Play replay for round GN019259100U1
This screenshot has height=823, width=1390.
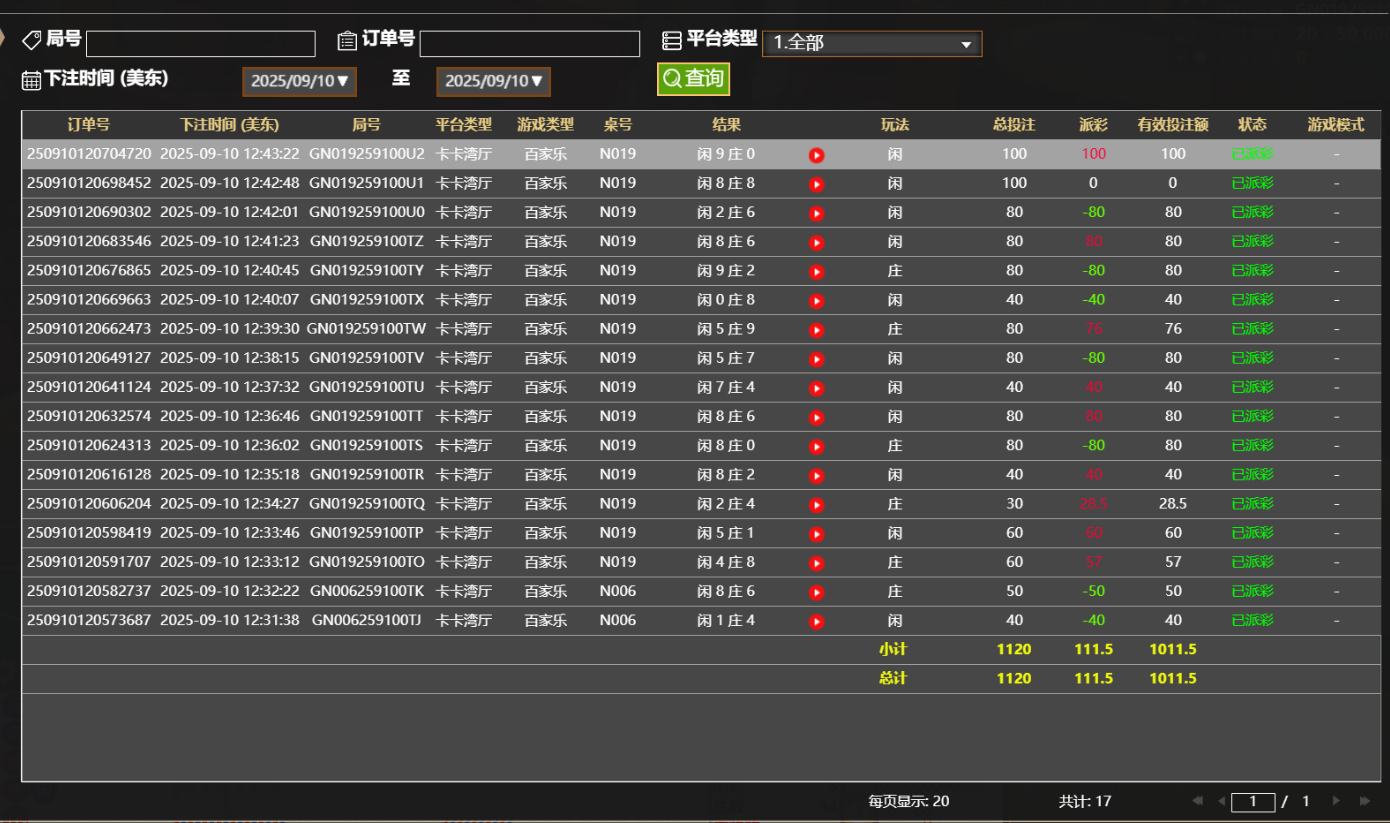pos(816,184)
